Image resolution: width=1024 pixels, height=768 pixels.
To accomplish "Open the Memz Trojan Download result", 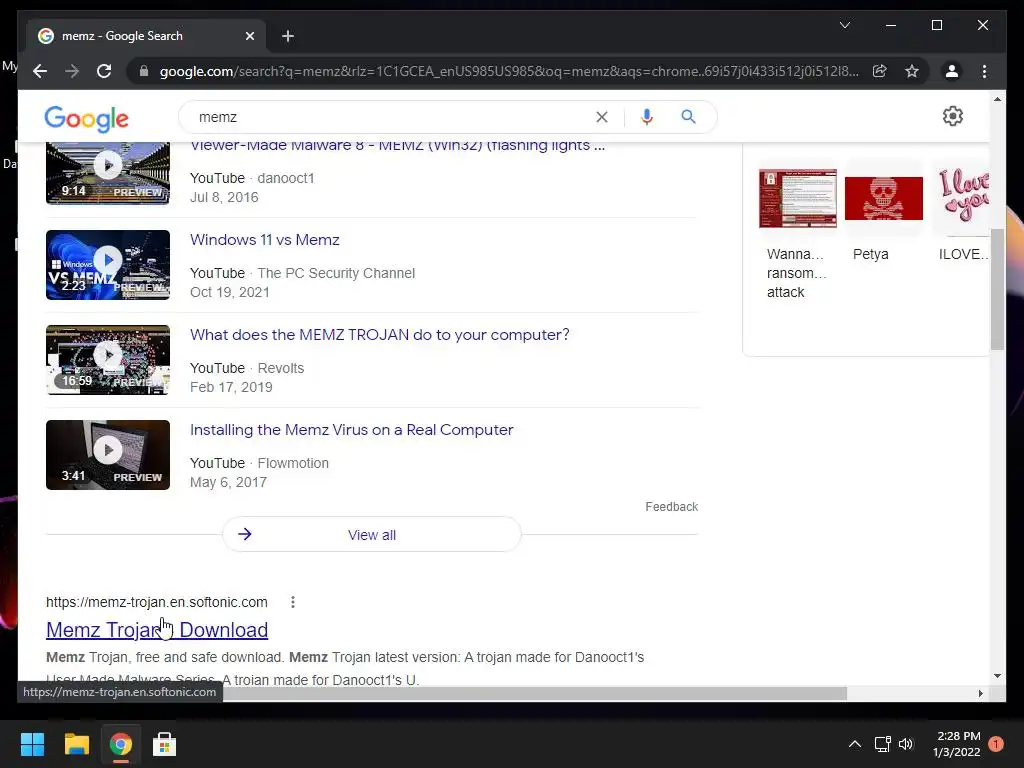I will point(157,630).
